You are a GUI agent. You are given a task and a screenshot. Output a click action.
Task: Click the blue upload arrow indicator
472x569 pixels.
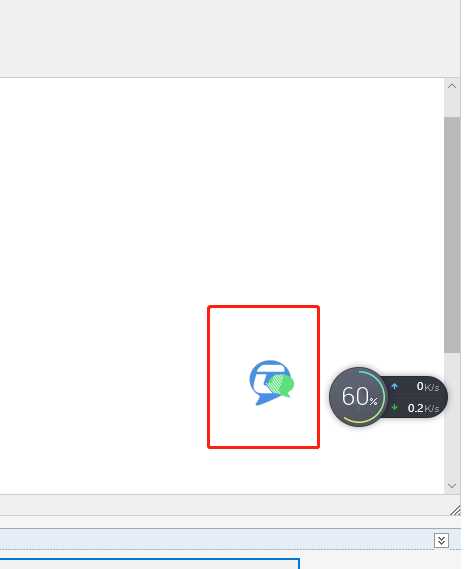pyautogui.click(x=395, y=386)
